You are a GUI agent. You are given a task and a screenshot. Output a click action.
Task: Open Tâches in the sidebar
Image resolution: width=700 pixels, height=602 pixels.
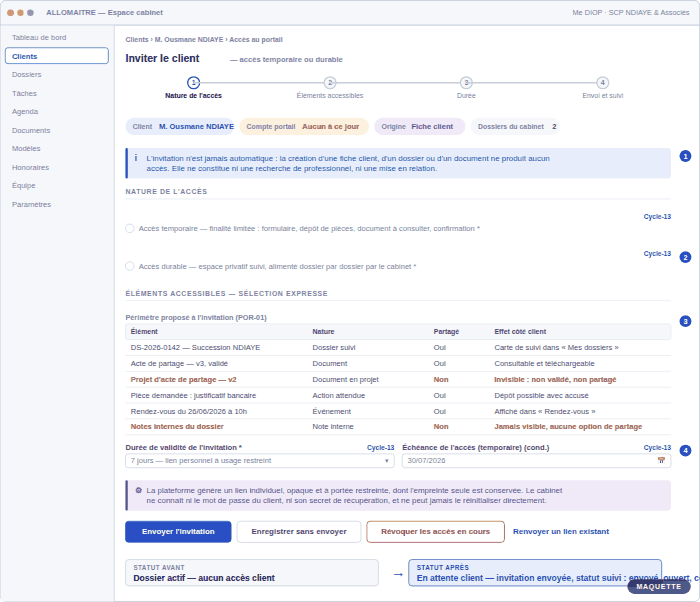(x=24, y=93)
